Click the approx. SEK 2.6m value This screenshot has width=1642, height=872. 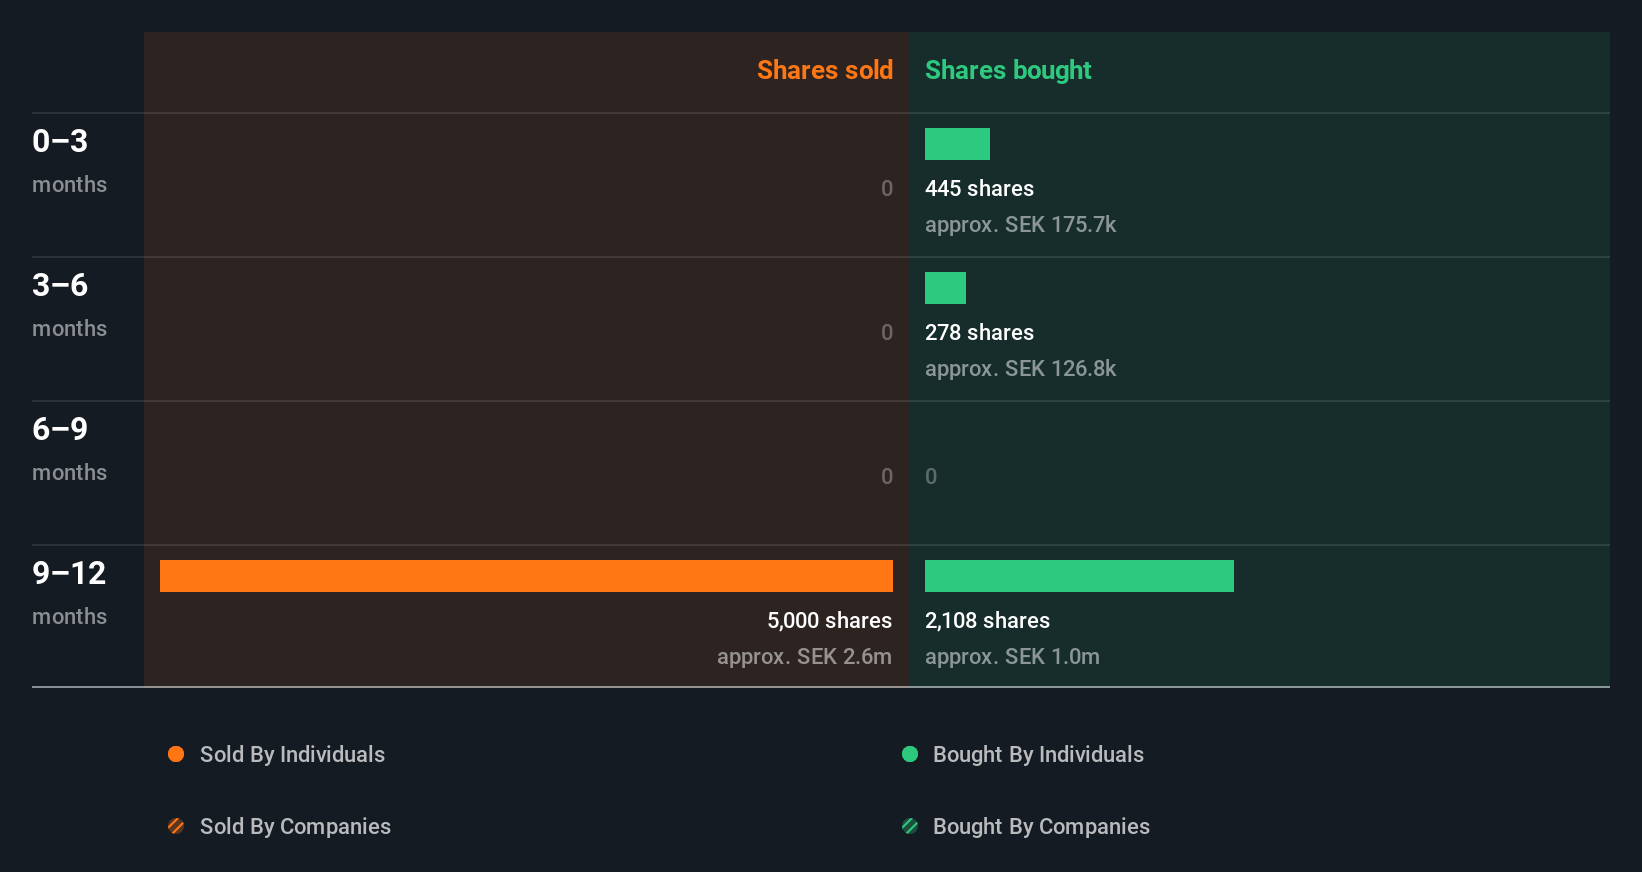(x=804, y=656)
